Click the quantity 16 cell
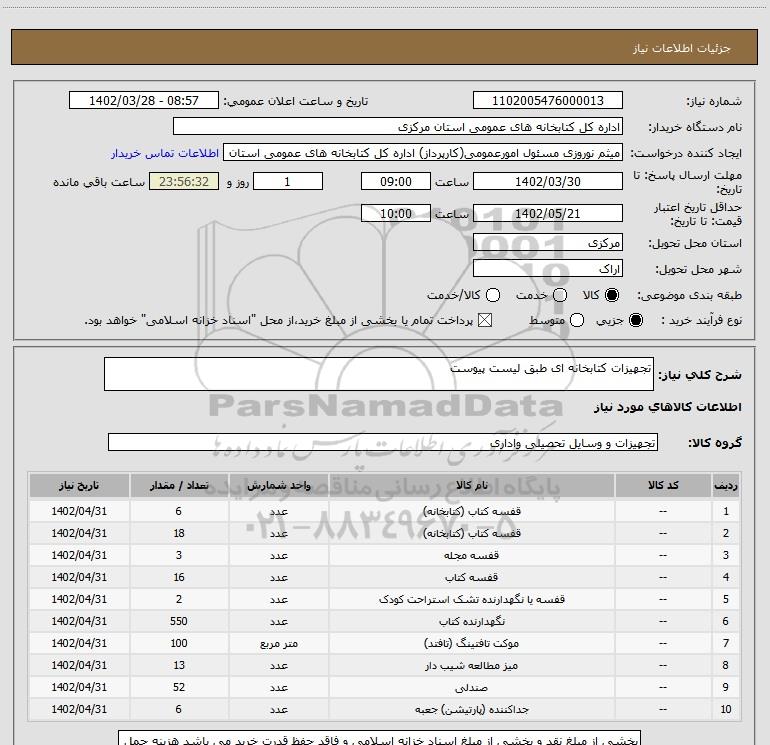 pyautogui.click(x=179, y=578)
